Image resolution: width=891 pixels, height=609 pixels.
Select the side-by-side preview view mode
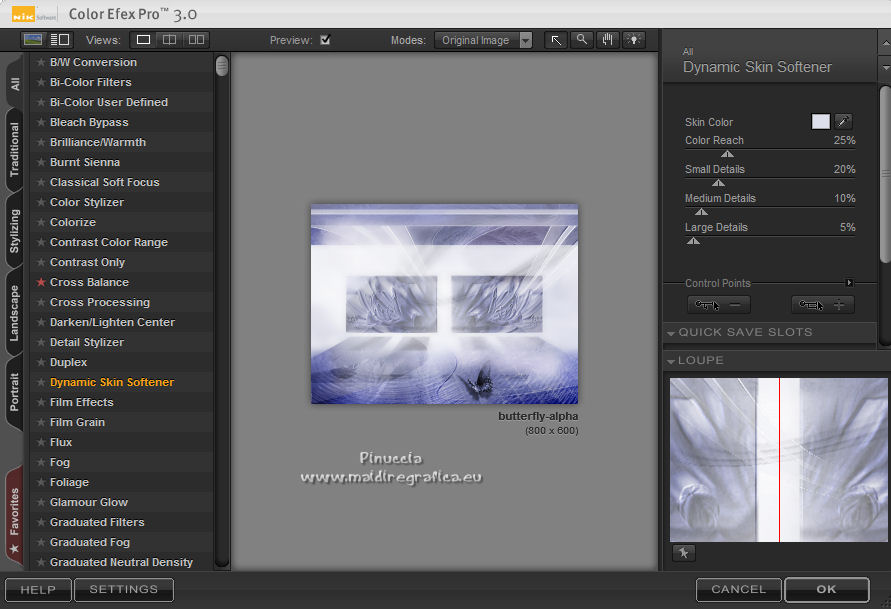196,40
